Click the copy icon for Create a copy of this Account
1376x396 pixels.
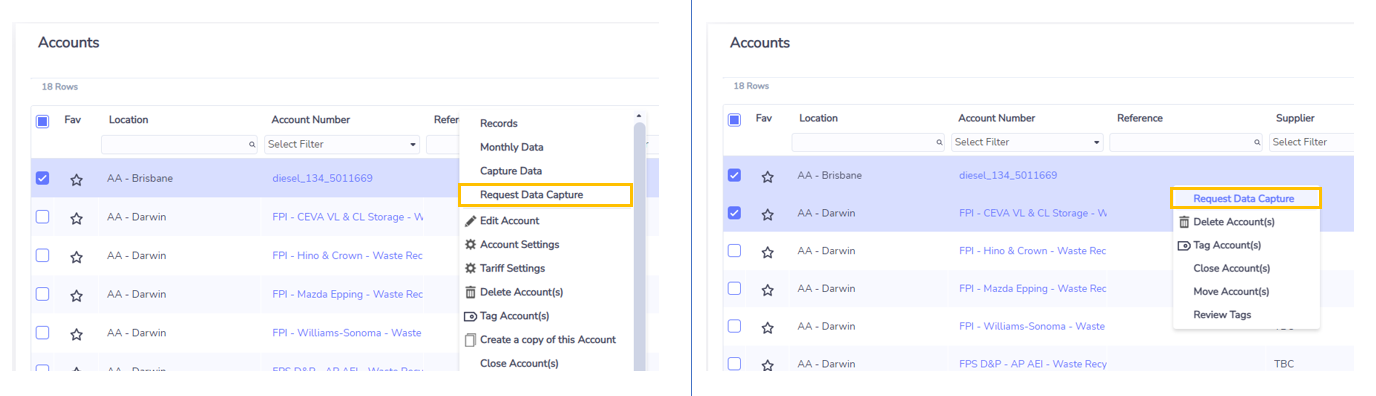coord(470,340)
